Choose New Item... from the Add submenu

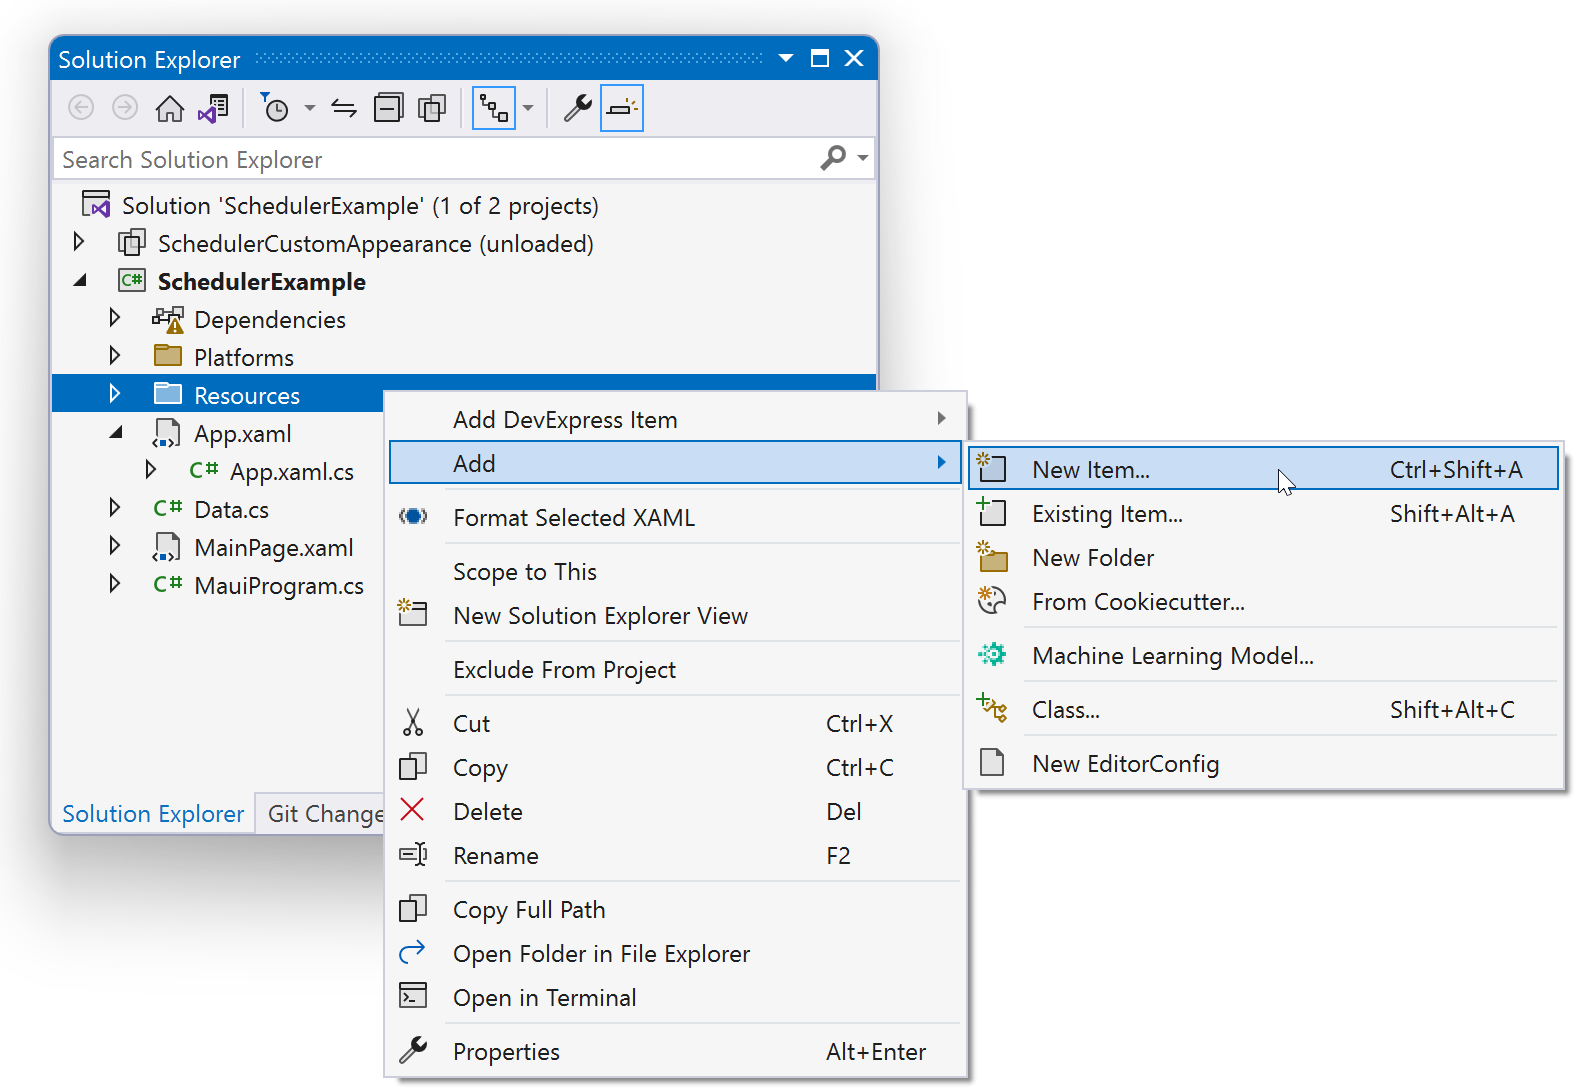[1091, 469]
